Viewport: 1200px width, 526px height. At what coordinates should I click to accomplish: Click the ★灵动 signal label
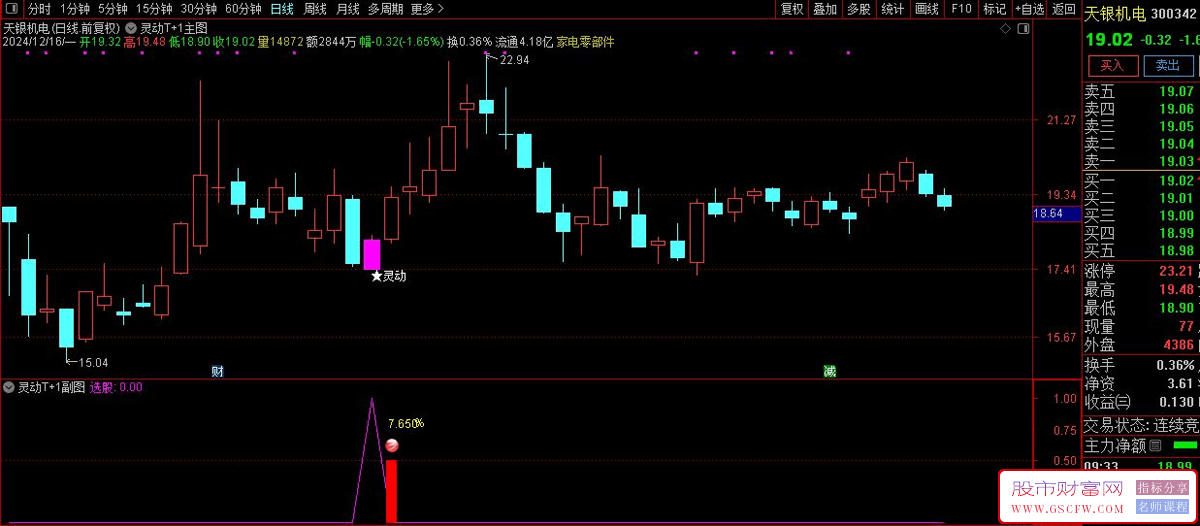click(388, 276)
